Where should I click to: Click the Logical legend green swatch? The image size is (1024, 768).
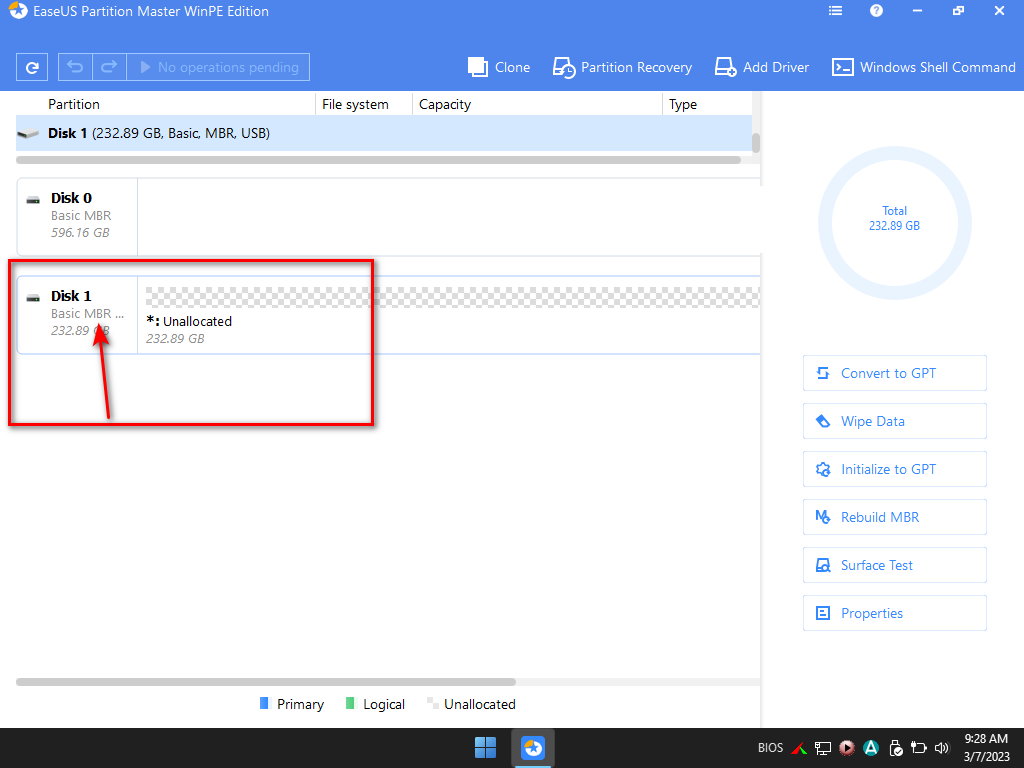click(350, 703)
